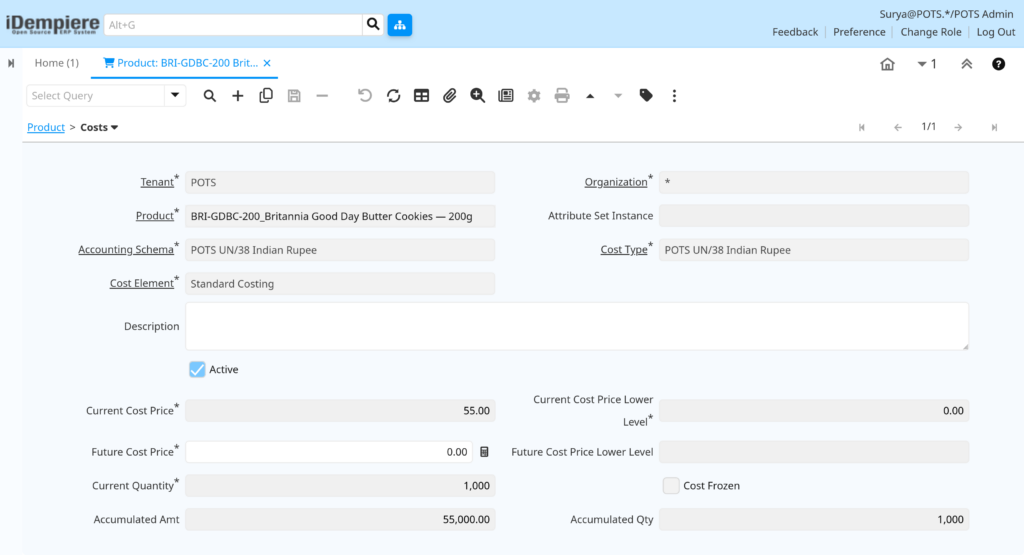Open attachments with paperclip icon
Screen dimensions: 1024x555
tap(449, 96)
